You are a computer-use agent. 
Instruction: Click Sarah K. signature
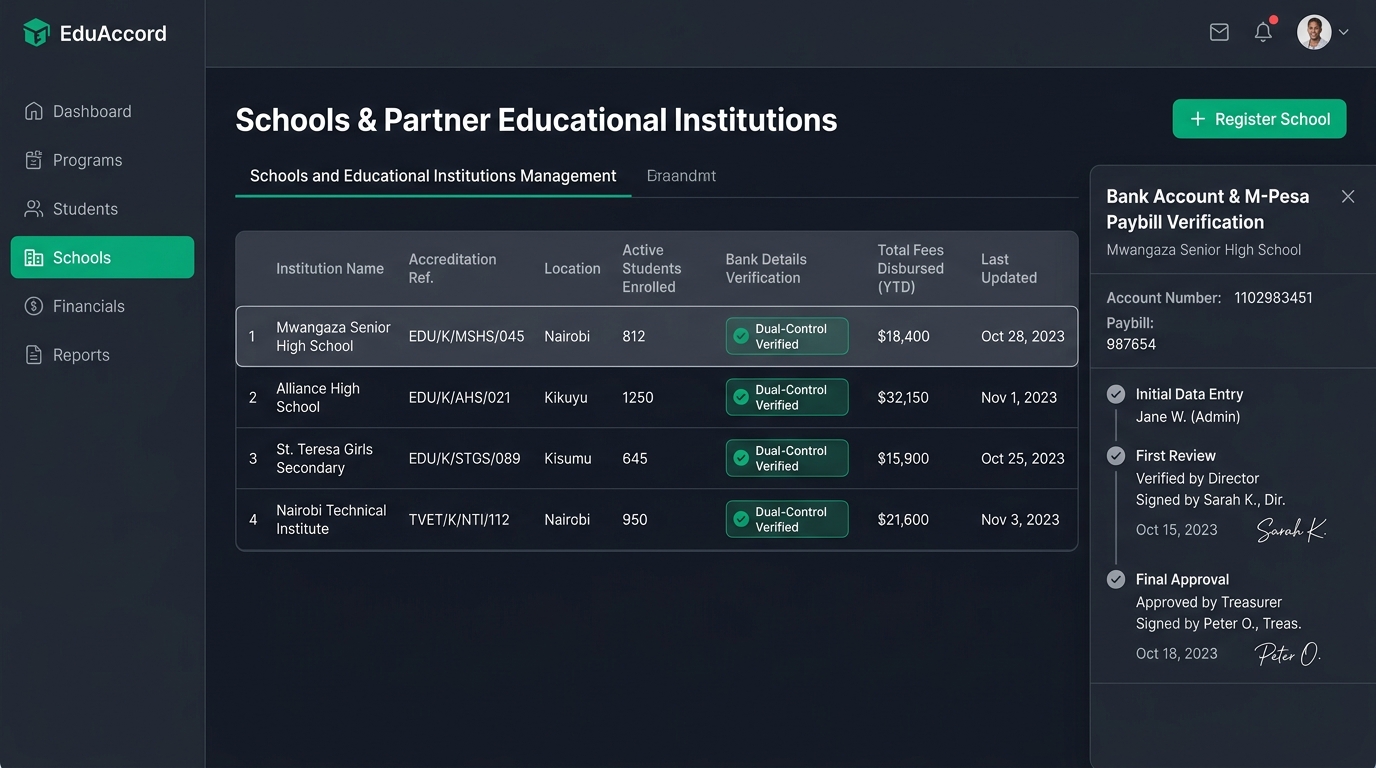coord(1291,530)
